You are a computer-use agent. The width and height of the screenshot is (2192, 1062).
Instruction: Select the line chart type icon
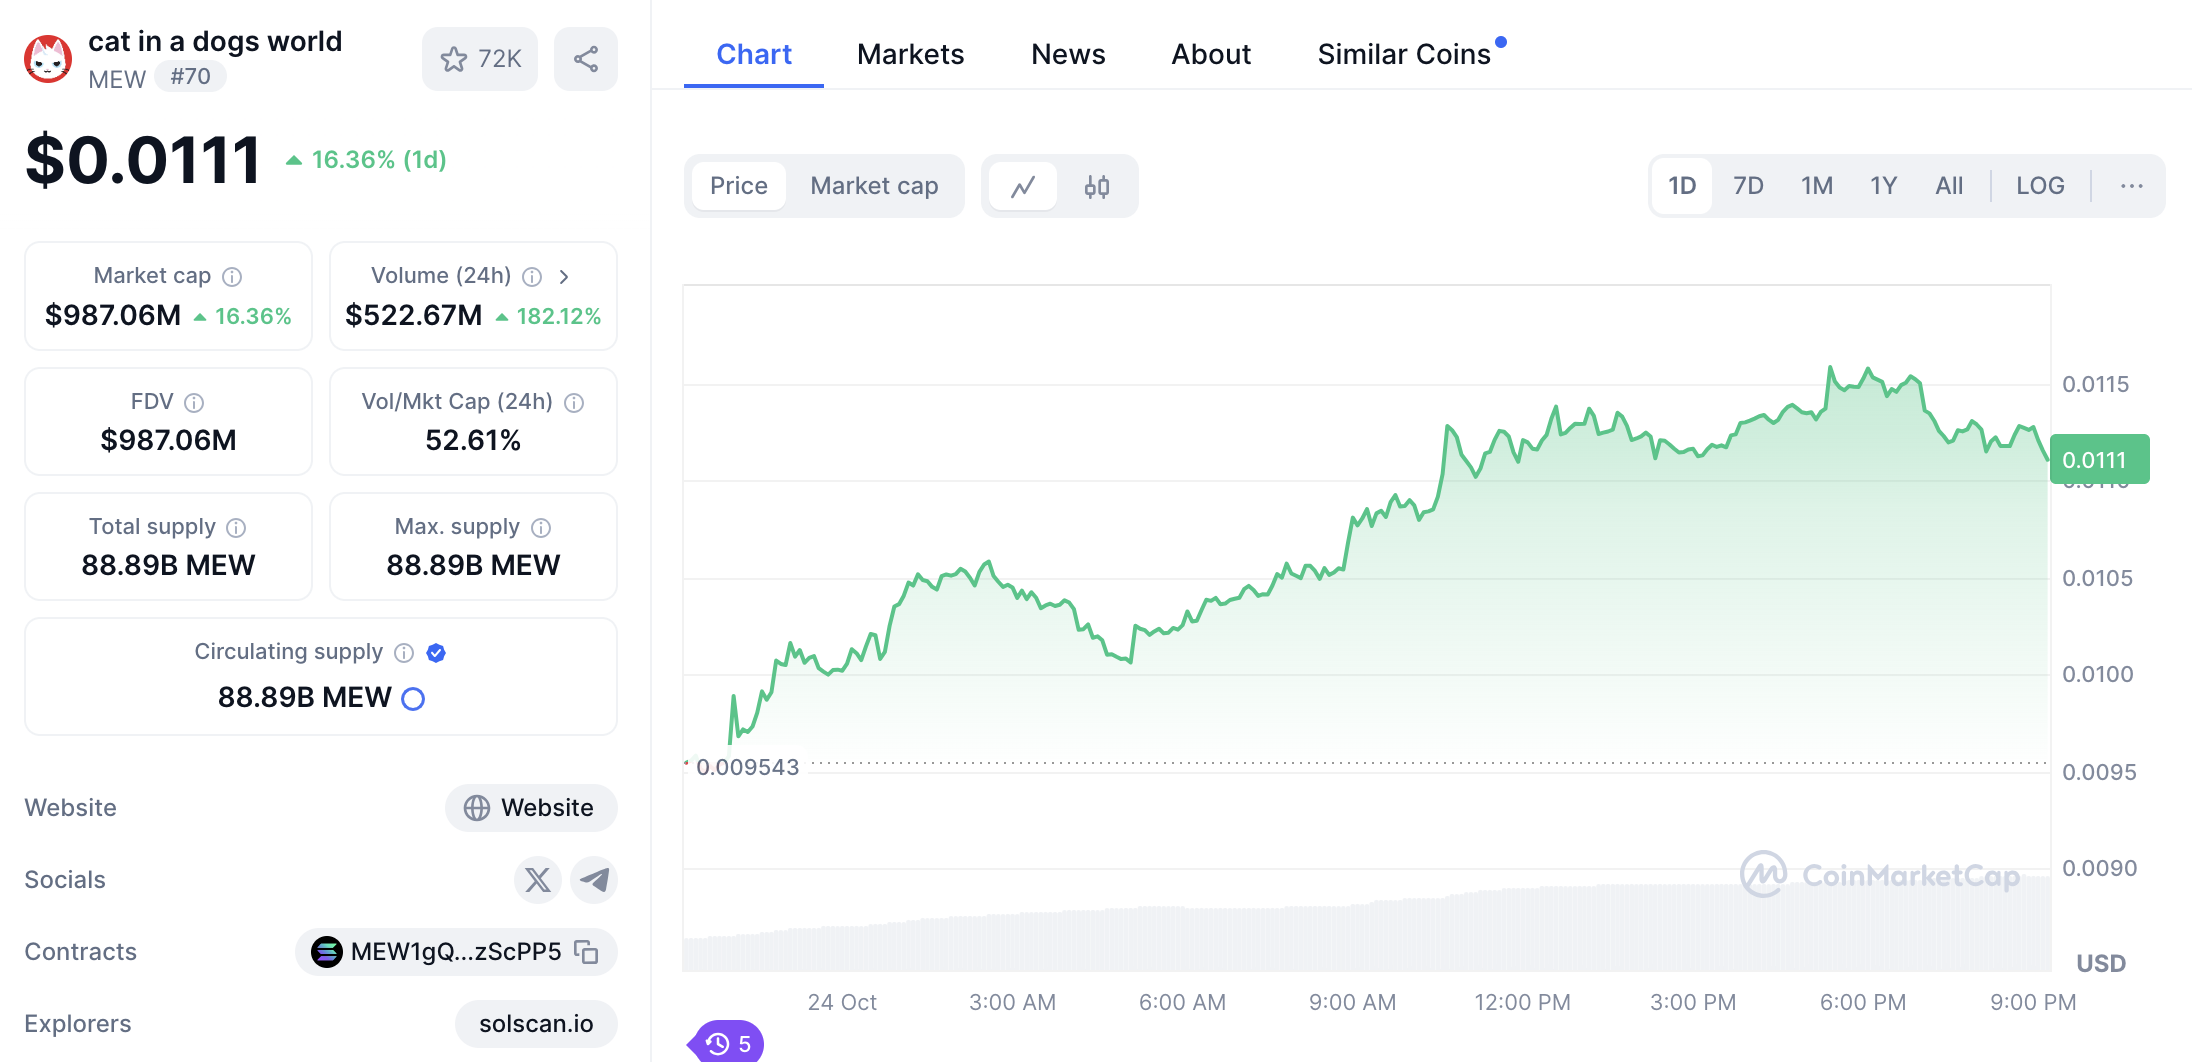pyautogui.click(x=1023, y=186)
